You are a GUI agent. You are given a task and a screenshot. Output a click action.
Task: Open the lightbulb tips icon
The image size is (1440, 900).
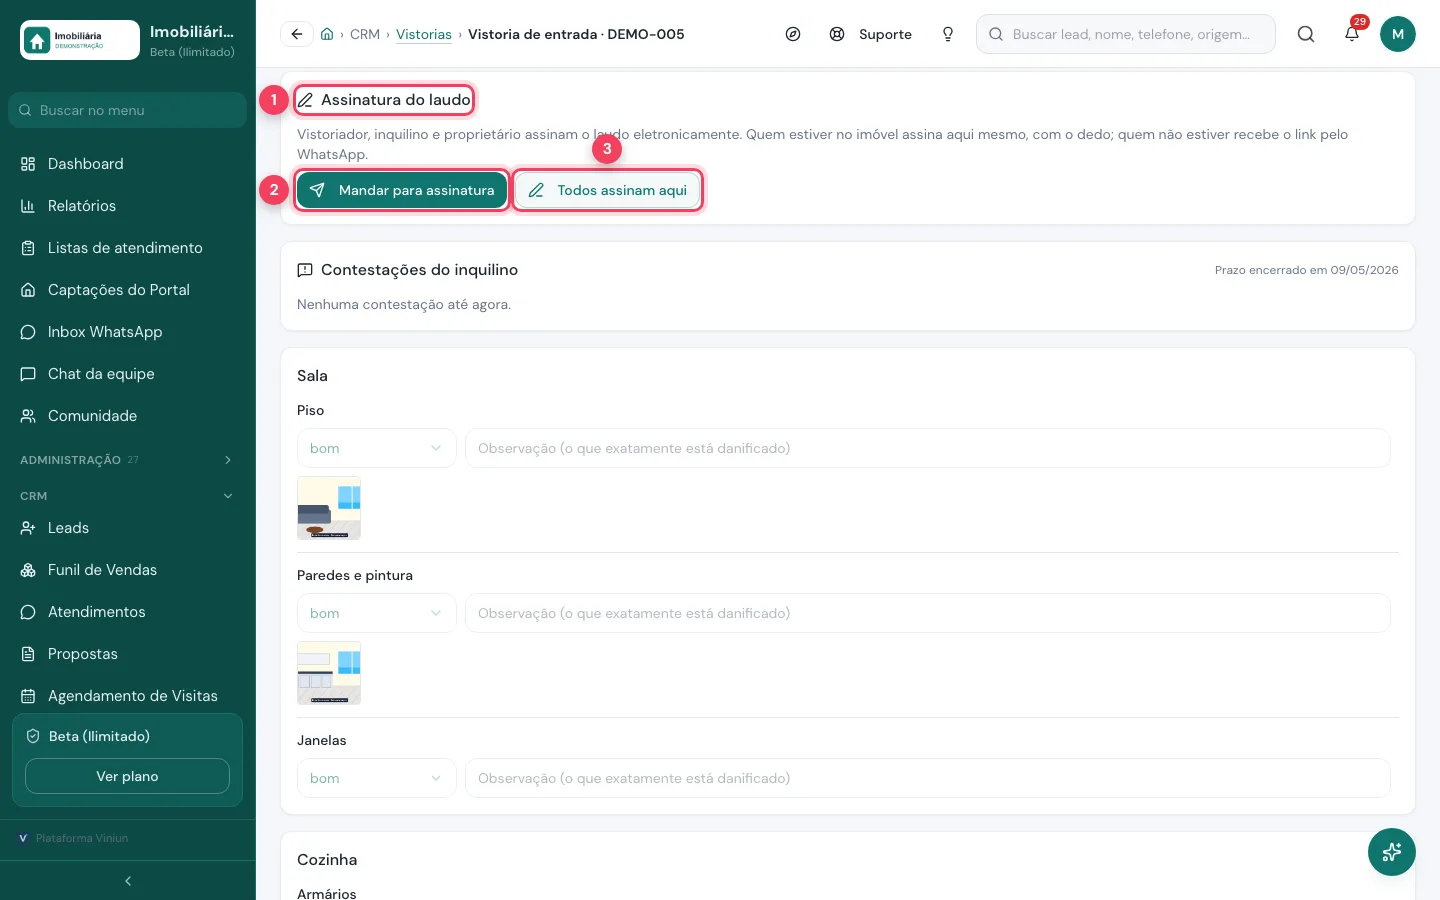(x=948, y=34)
